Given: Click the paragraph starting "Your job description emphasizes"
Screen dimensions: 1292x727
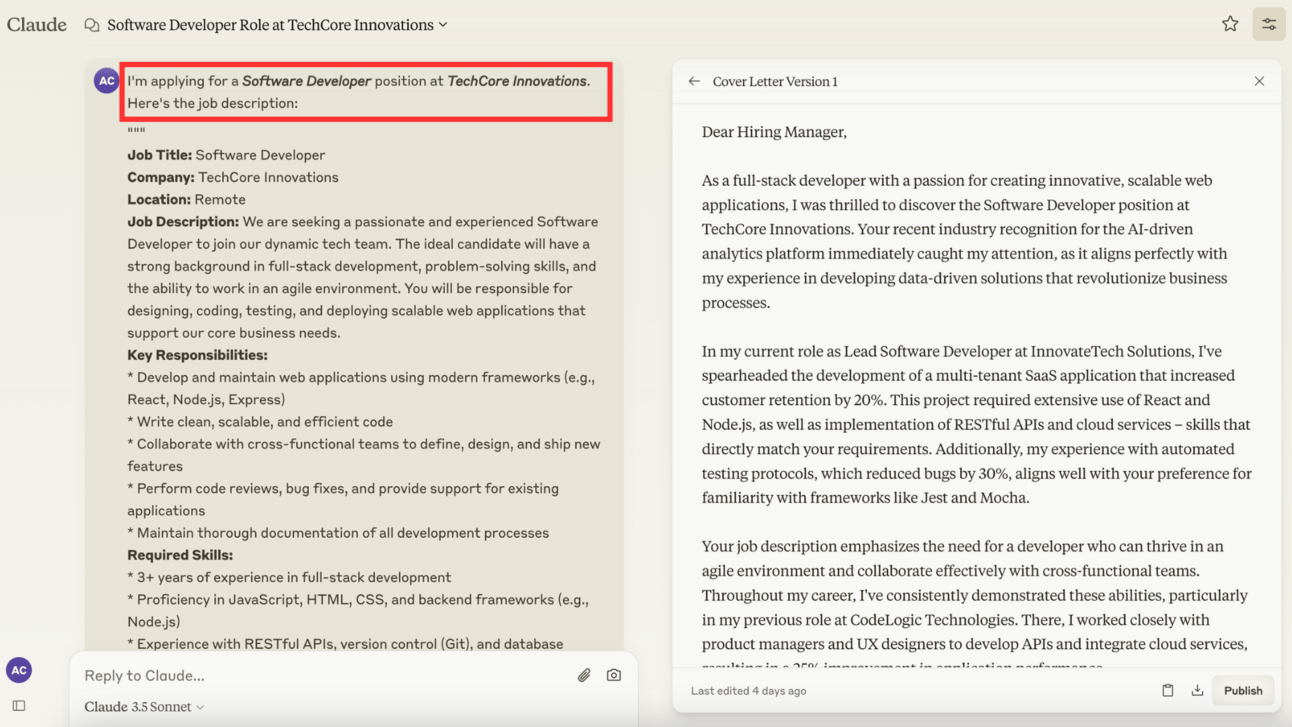Looking at the screenshot, I should 975,607.
